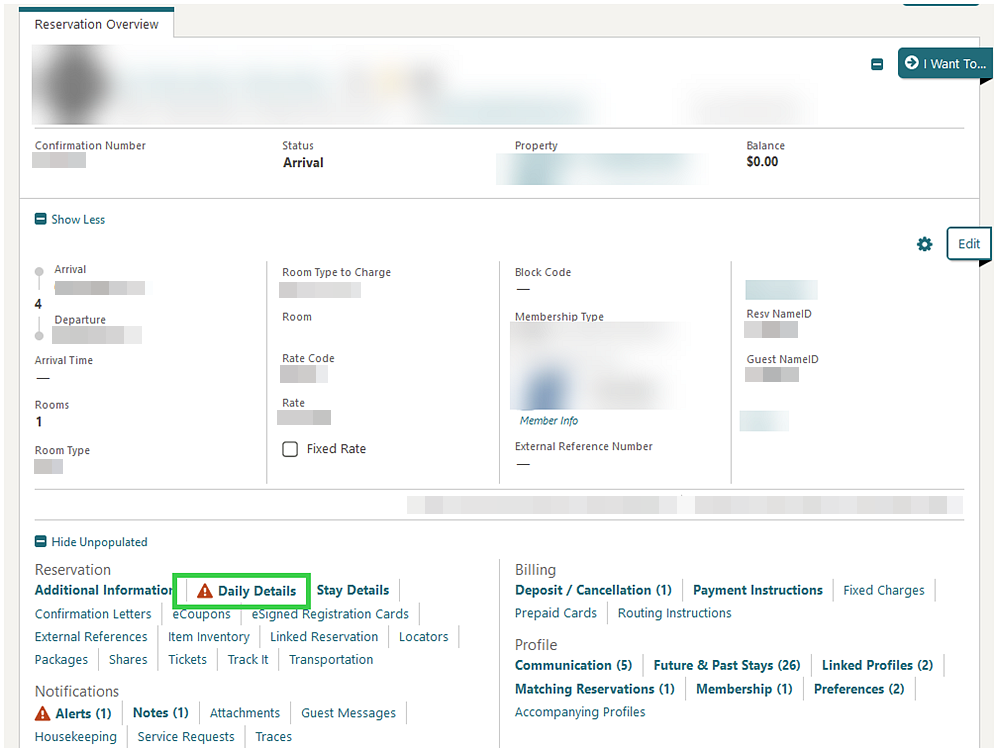Click the $0.00 balance value

pyautogui.click(x=762, y=161)
